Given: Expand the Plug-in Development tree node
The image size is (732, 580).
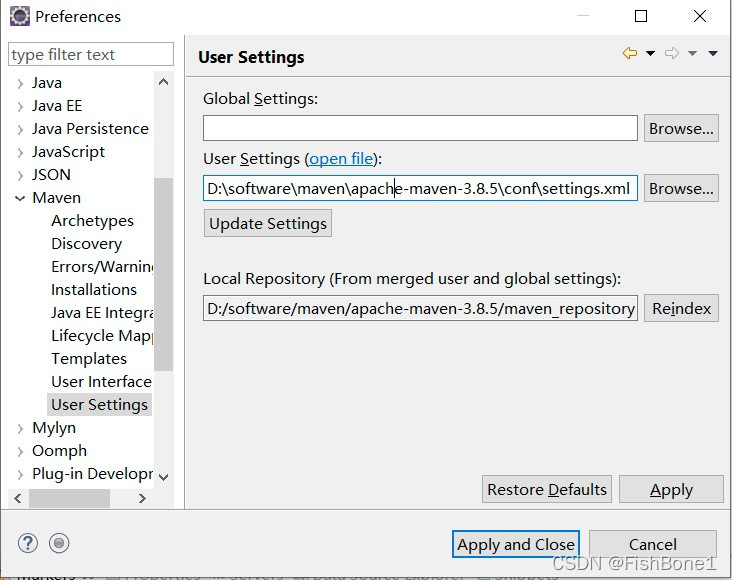Looking at the screenshot, I should [20, 474].
